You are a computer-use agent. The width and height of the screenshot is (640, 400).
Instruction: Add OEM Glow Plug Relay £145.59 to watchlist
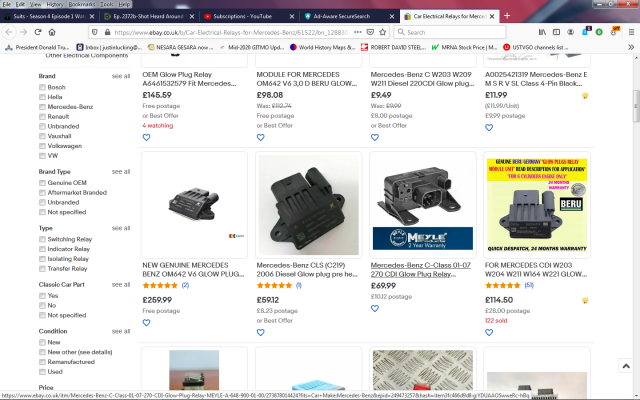point(146,138)
